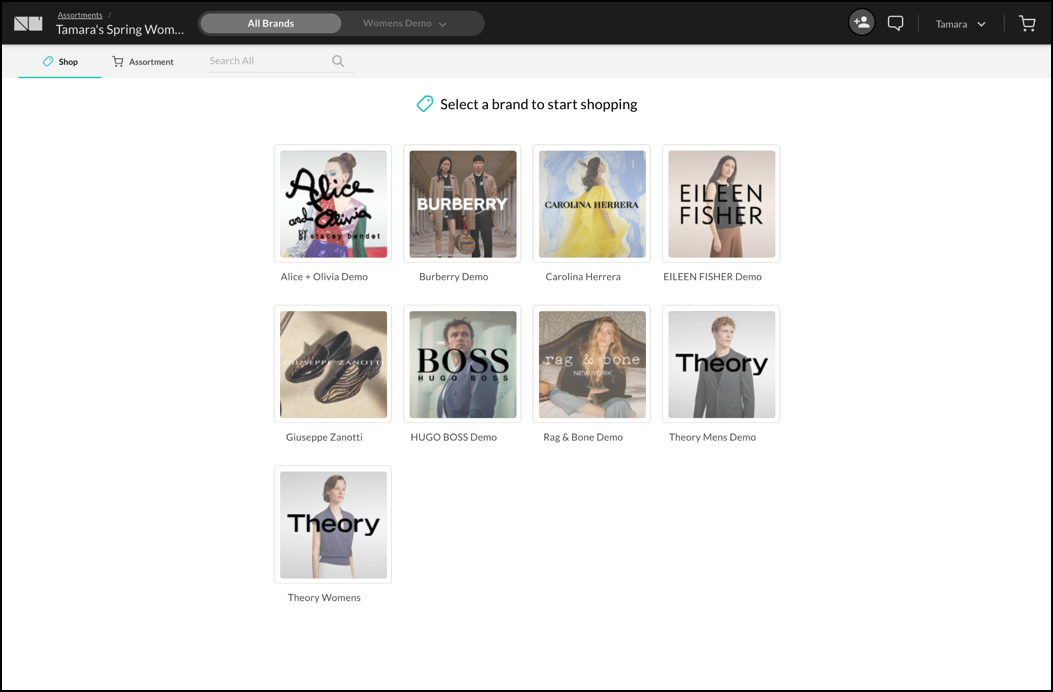
Task: Click the Rag & Bone Demo label
Action: pos(583,437)
